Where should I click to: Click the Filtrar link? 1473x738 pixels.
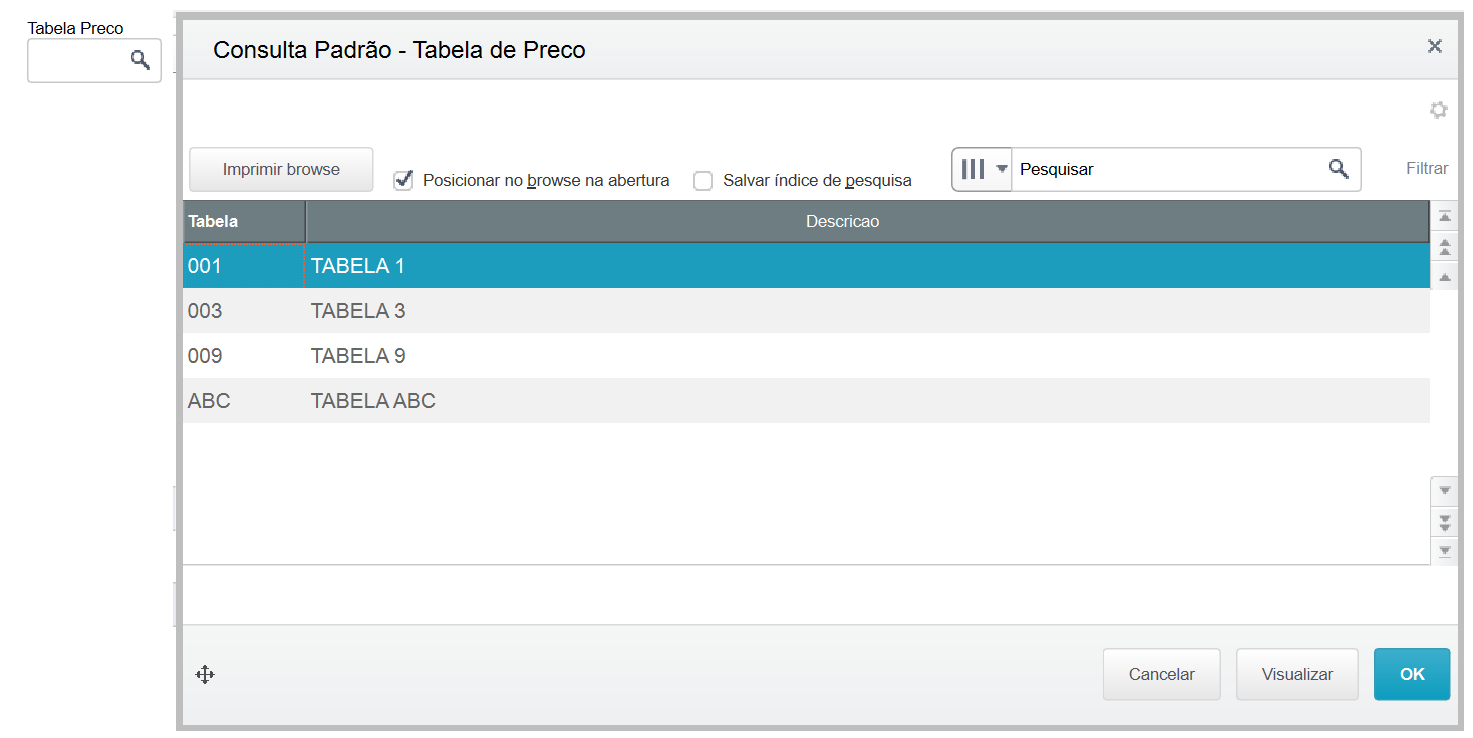[x=1426, y=169]
